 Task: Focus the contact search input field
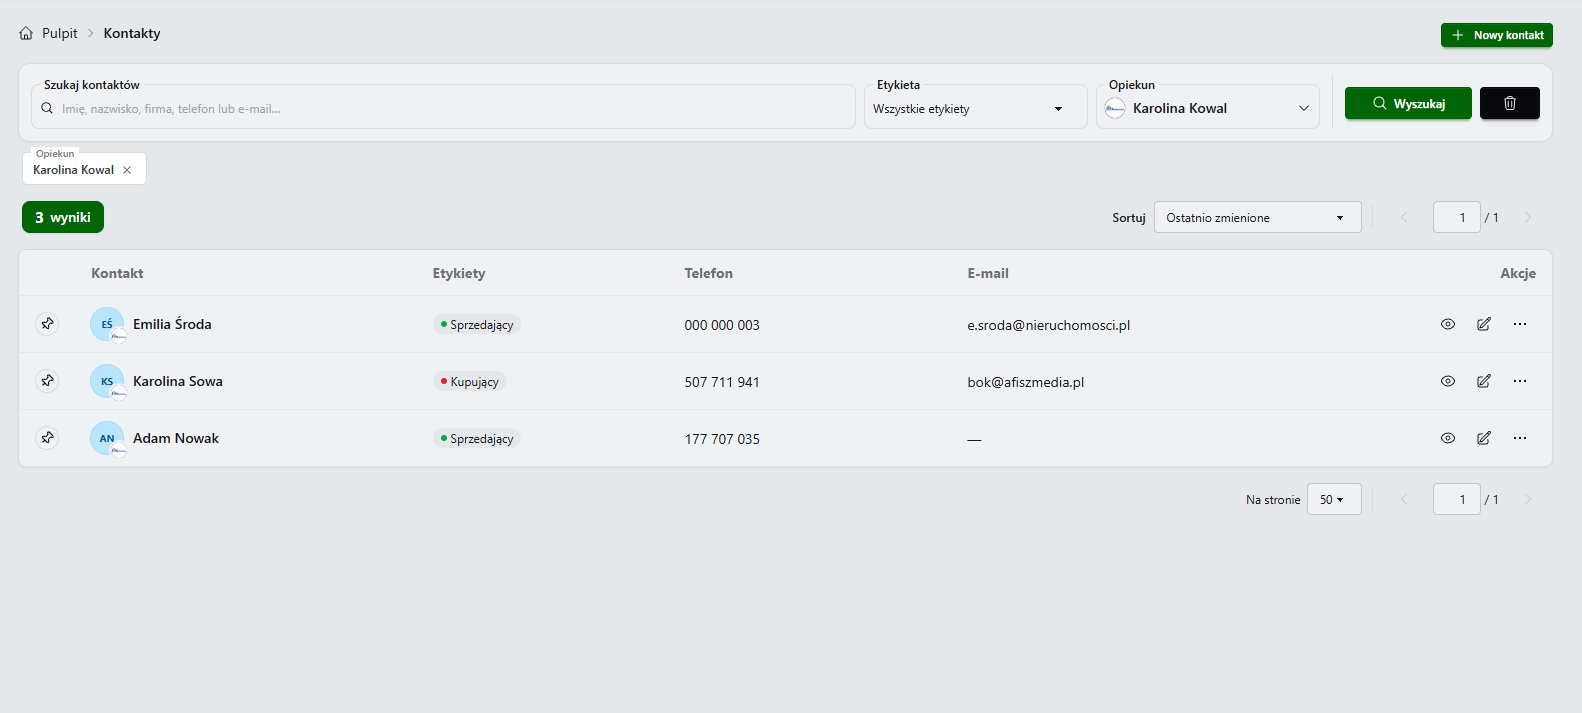(443, 108)
